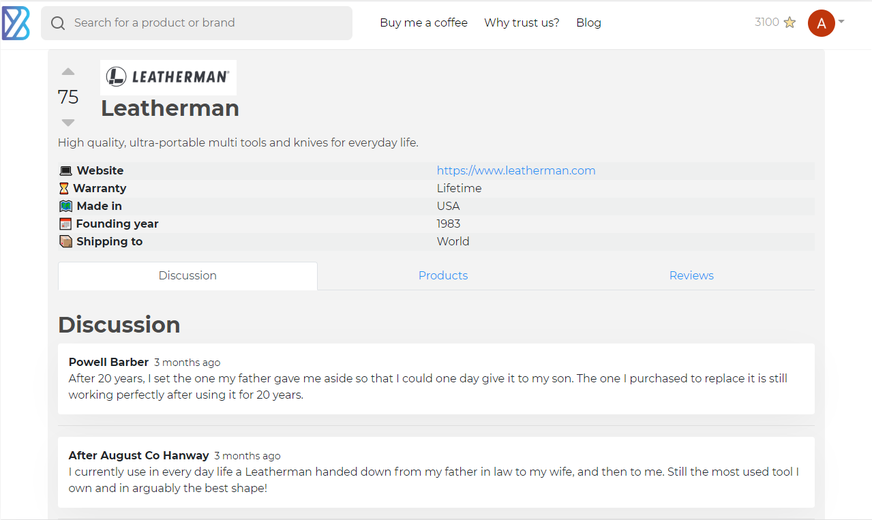
Task: Switch to the Reviews tab
Action: [691, 276]
